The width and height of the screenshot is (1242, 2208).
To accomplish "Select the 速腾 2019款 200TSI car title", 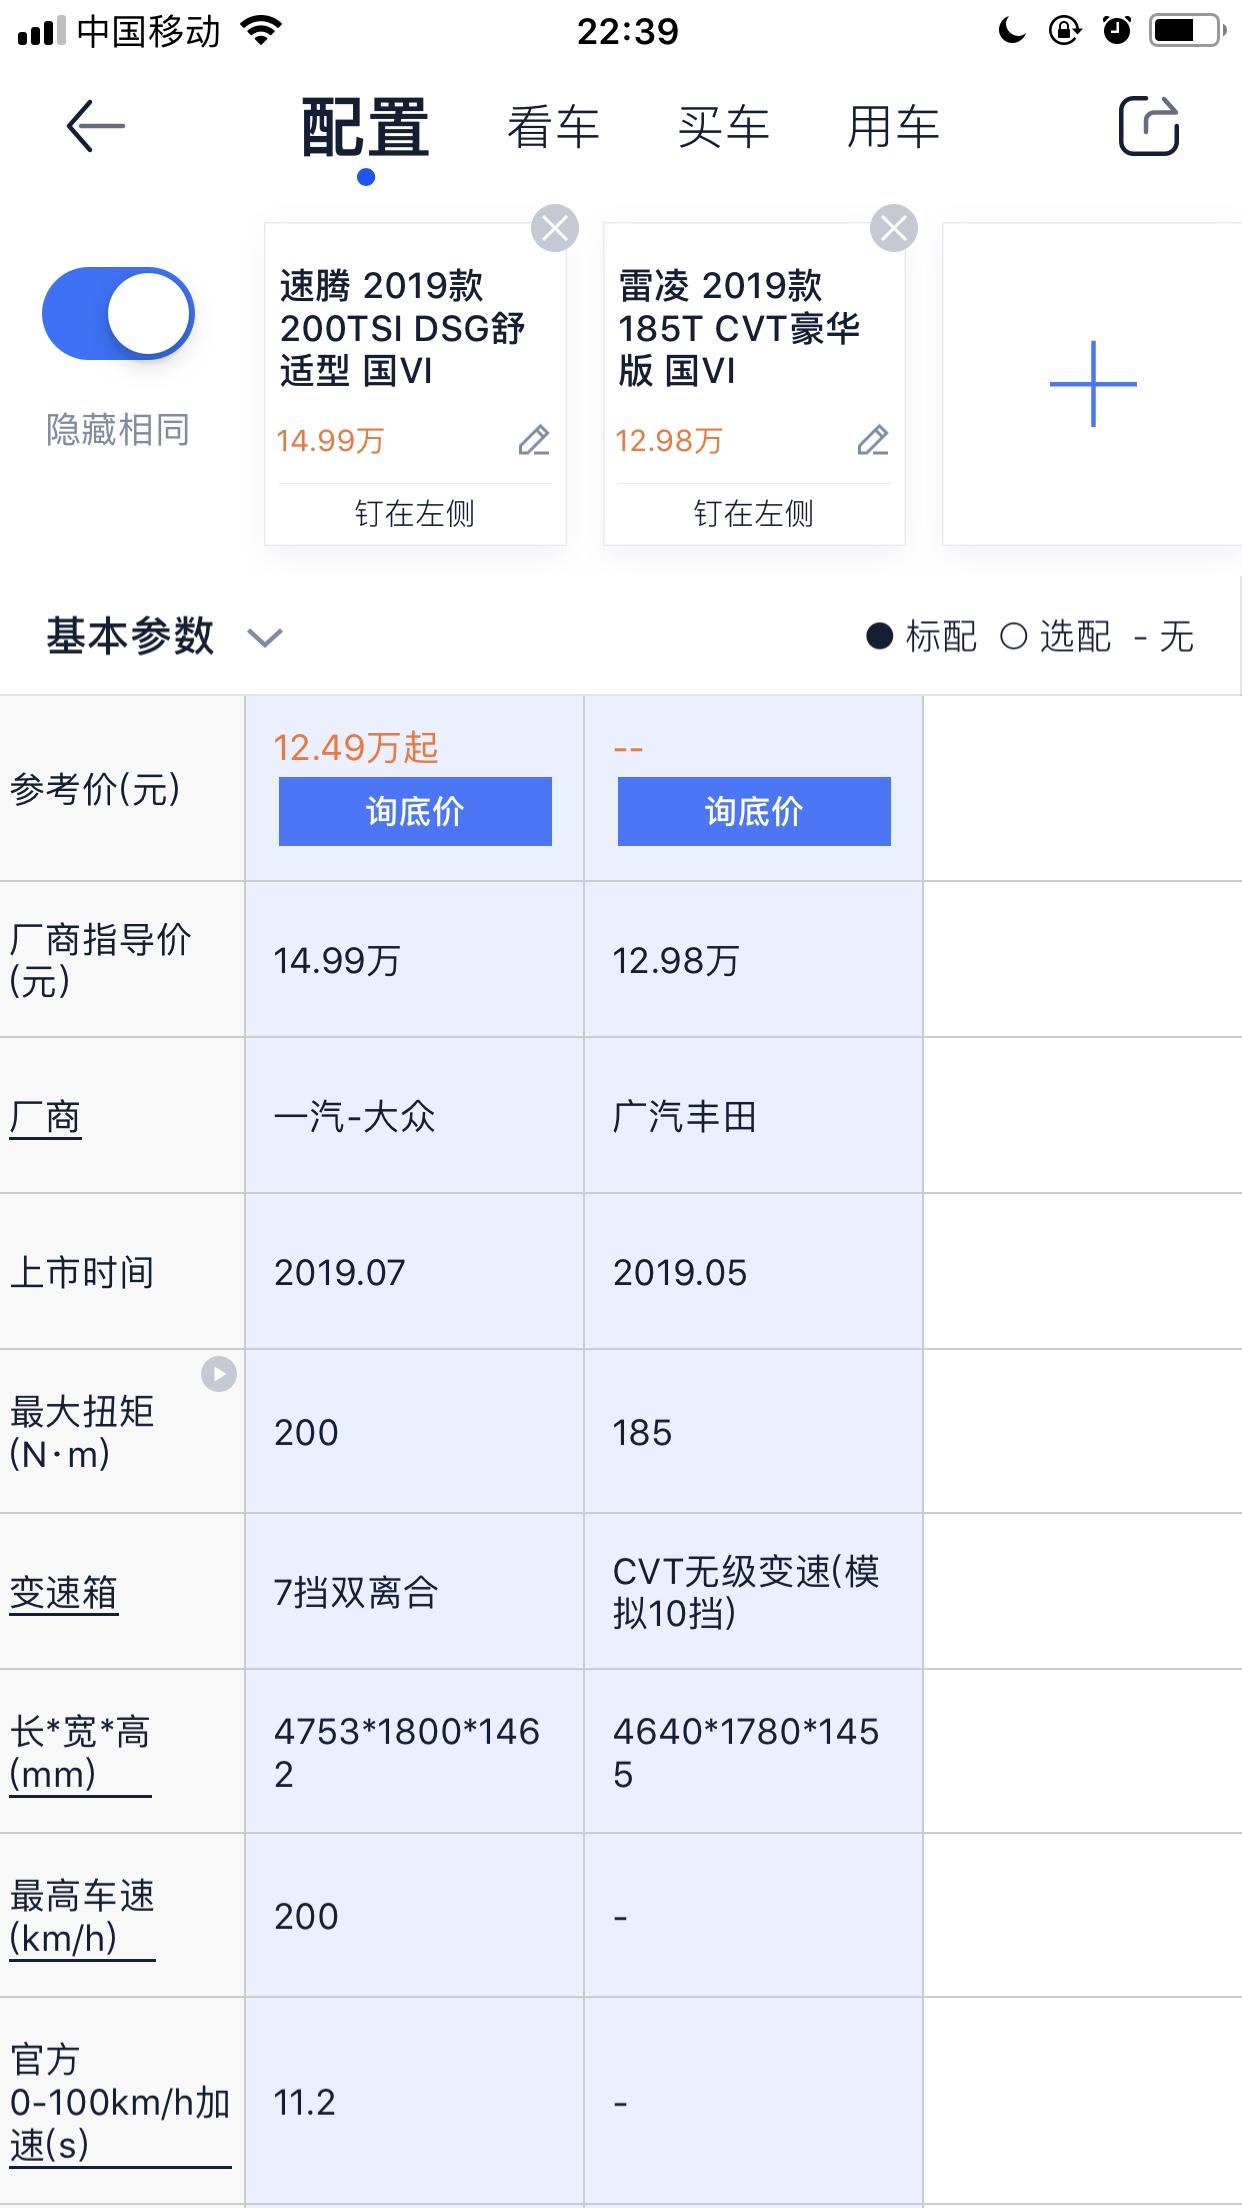I will click(402, 328).
